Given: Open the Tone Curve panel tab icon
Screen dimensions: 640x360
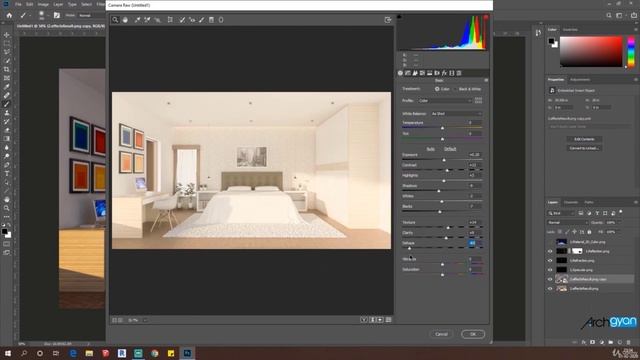Looking at the screenshot, I should (408, 73).
